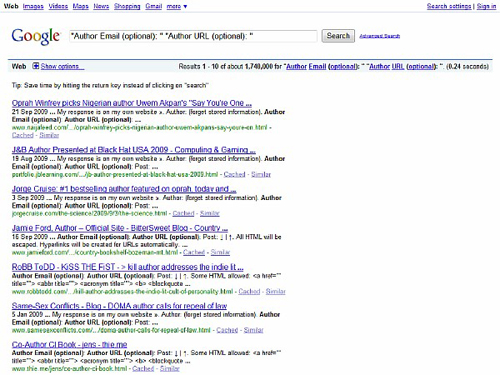Click the Show options link
Viewport: 500px width, 375px height.
(x=62, y=66)
